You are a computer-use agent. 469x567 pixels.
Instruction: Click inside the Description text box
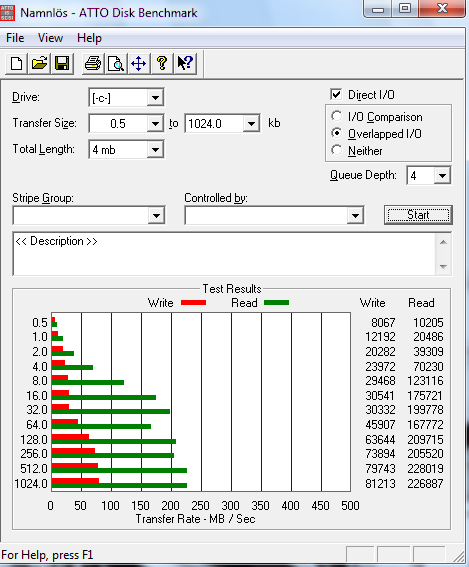[225, 254]
